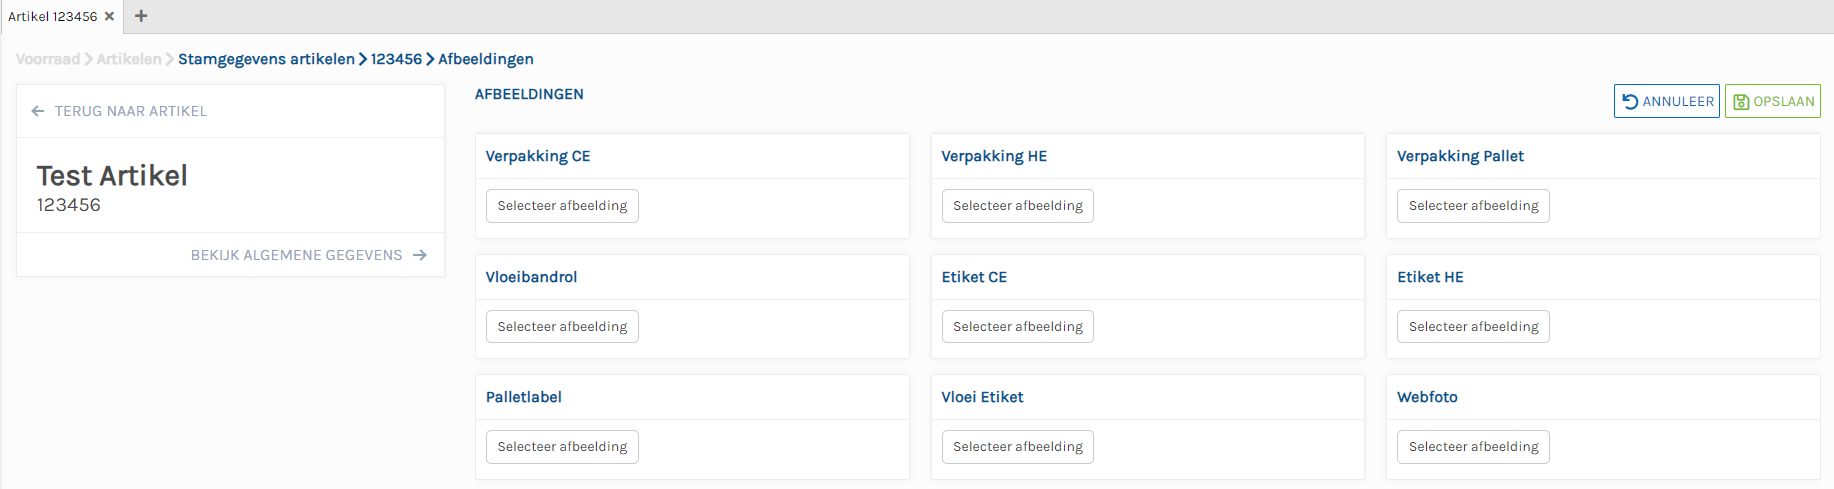Screen dimensions: 1834x489
Task: Choose image for Verpakking Pallet
Action: pyautogui.click(x=1473, y=206)
